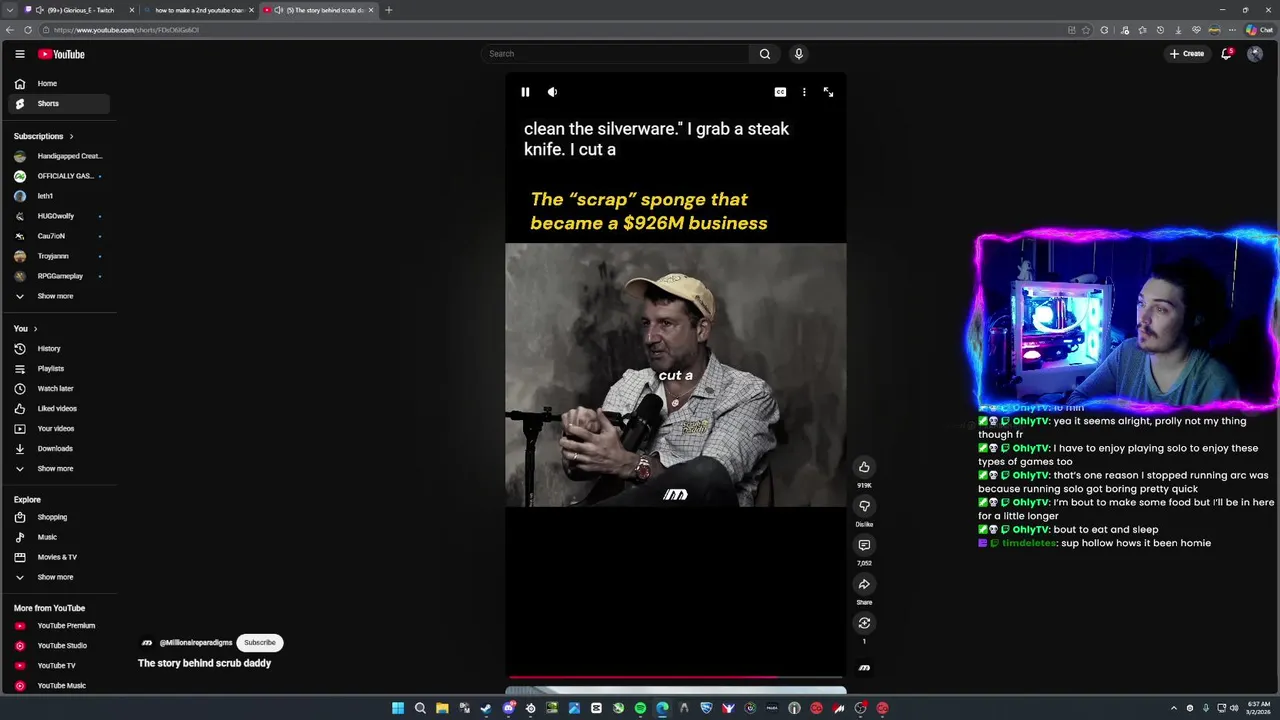Open Spotify from the taskbar
The width and height of the screenshot is (1280, 720).
coord(640,708)
